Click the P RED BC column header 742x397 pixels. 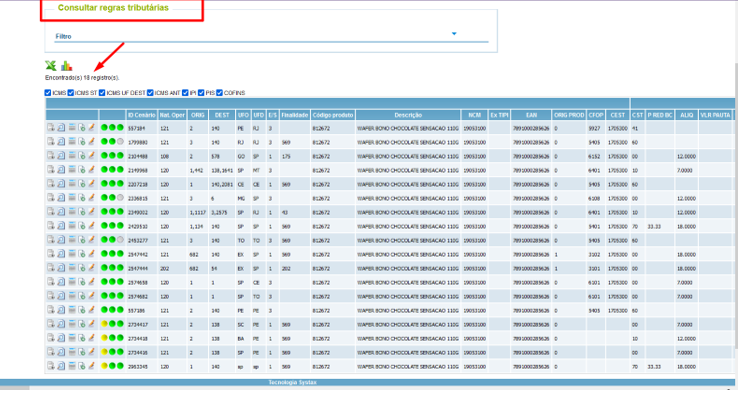660,115
